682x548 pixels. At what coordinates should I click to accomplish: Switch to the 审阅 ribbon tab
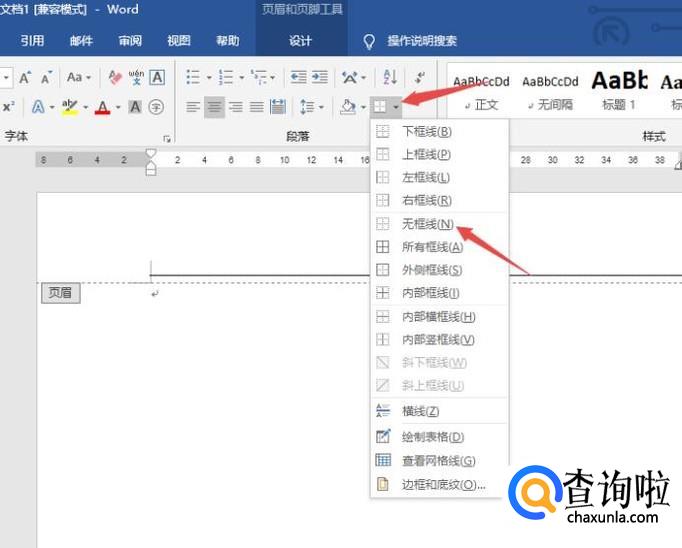(130, 41)
